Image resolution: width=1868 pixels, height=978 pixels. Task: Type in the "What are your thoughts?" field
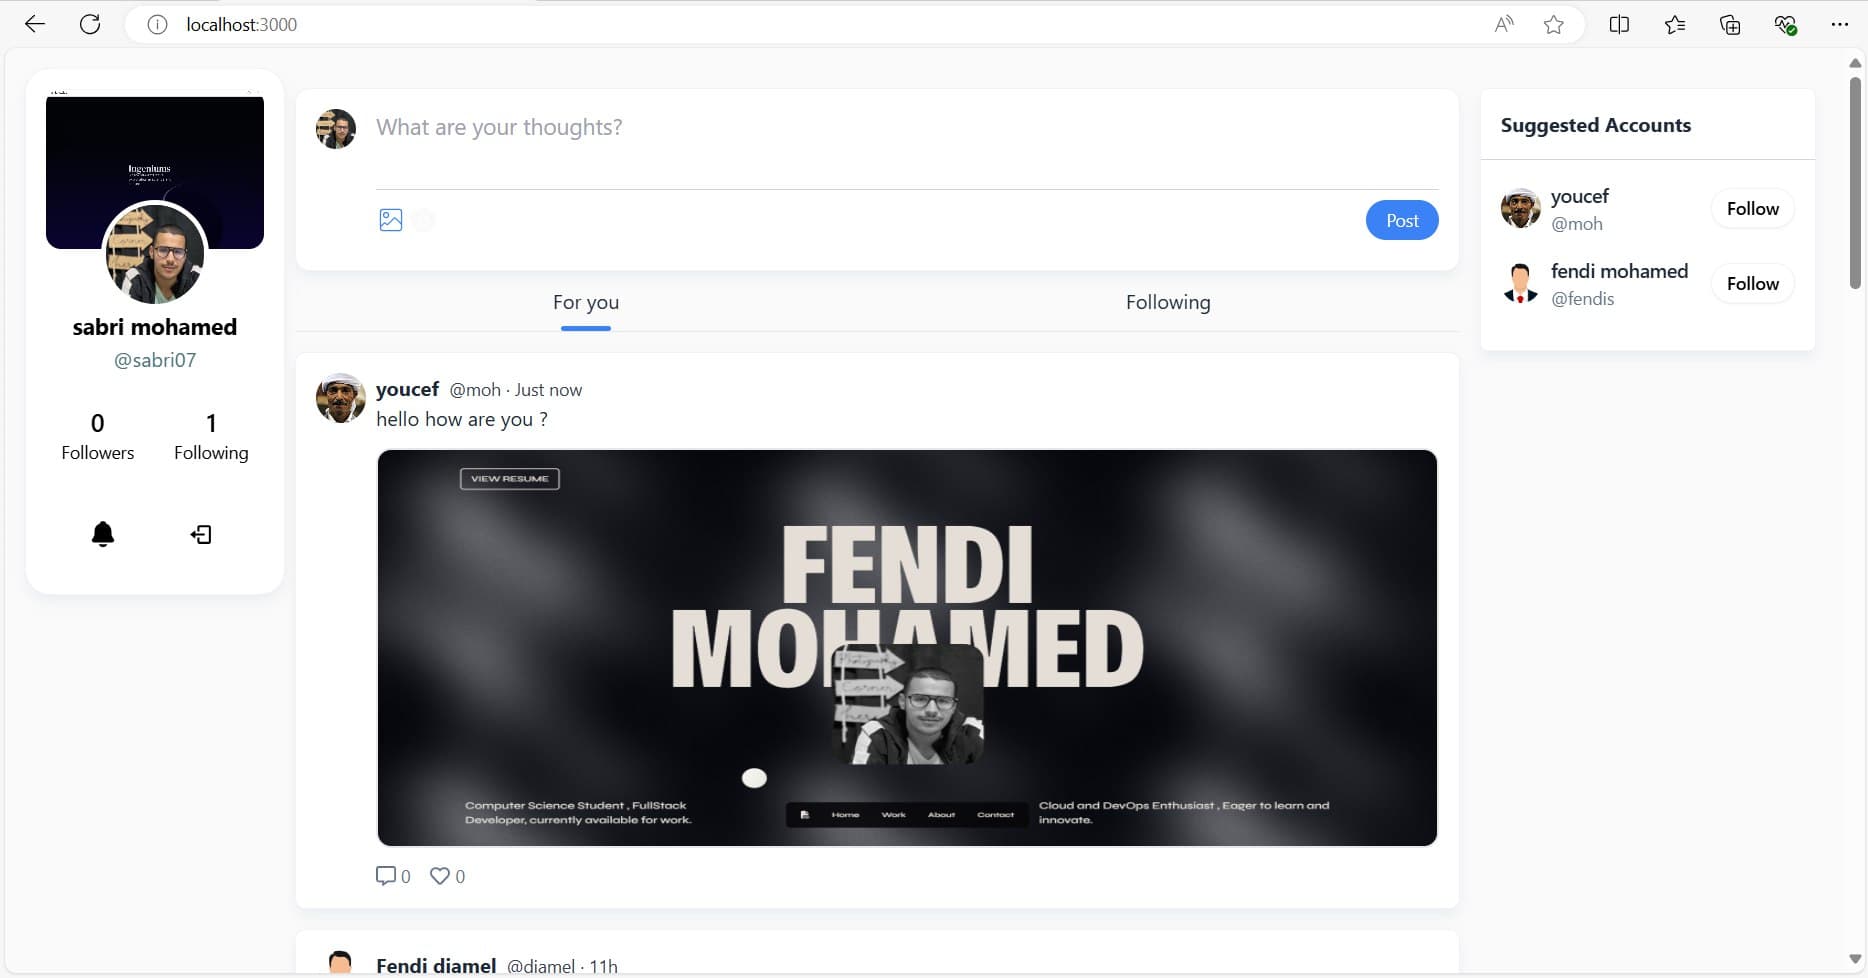pos(900,128)
